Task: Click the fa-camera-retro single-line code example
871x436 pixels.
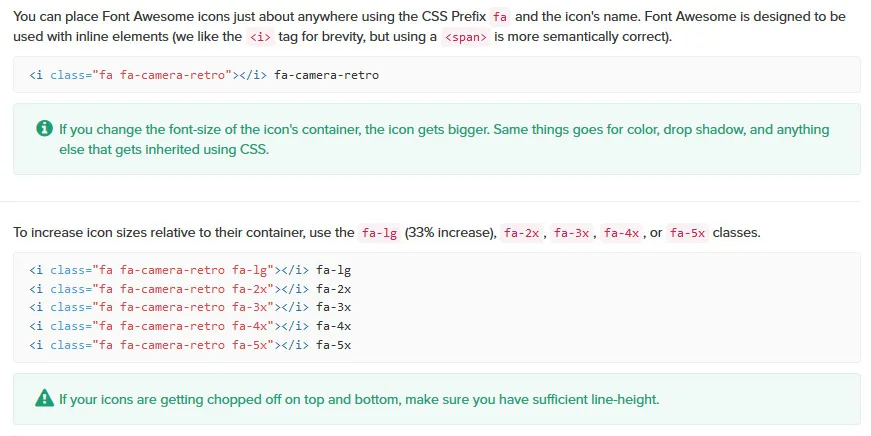Action: [x=204, y=75]
